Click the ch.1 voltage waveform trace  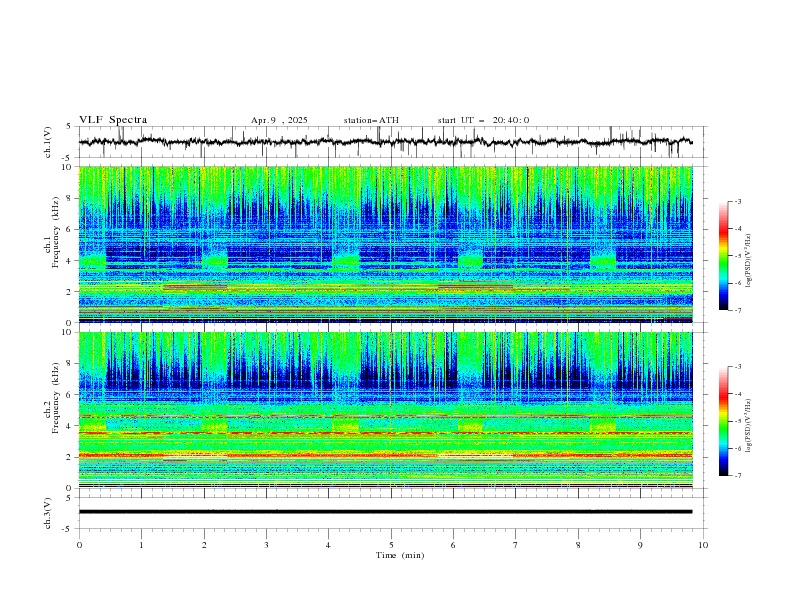tap(385, 142)
